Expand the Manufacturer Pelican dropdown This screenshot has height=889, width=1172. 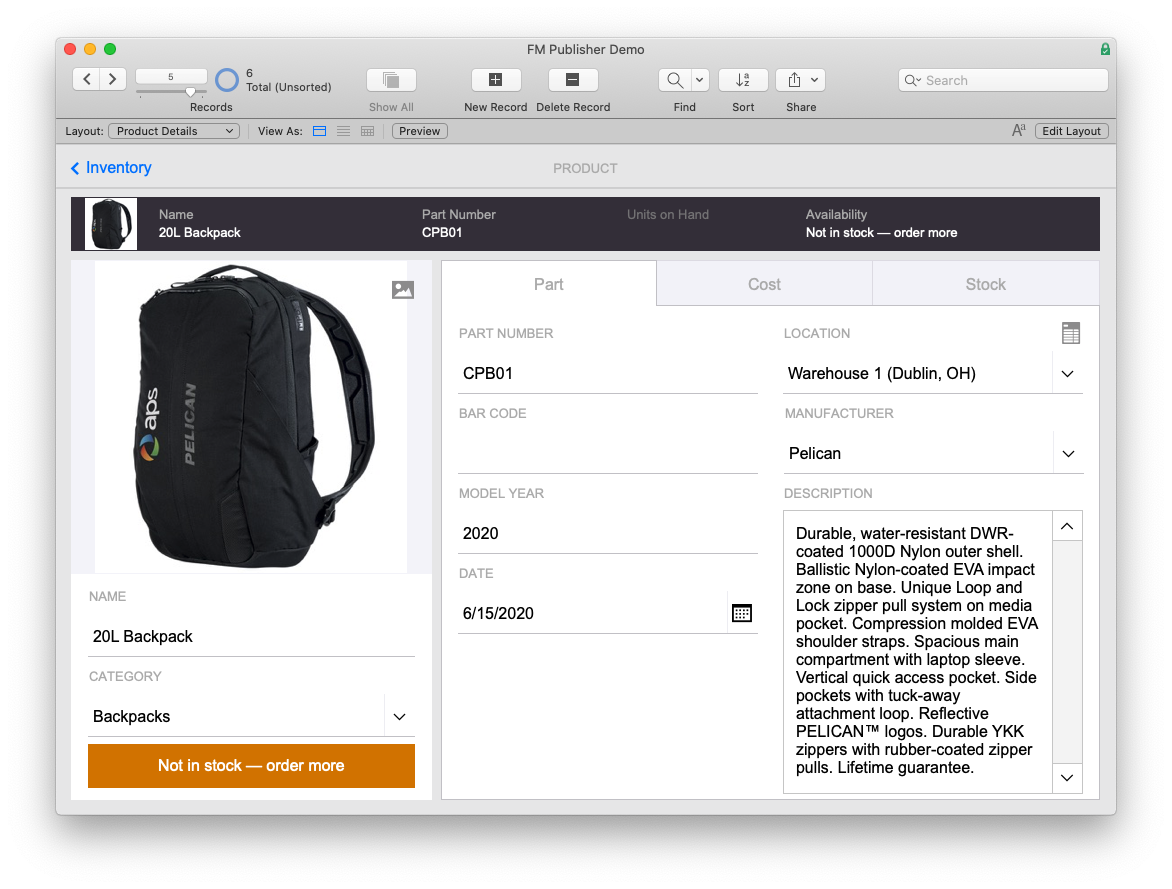(1068, 454)
